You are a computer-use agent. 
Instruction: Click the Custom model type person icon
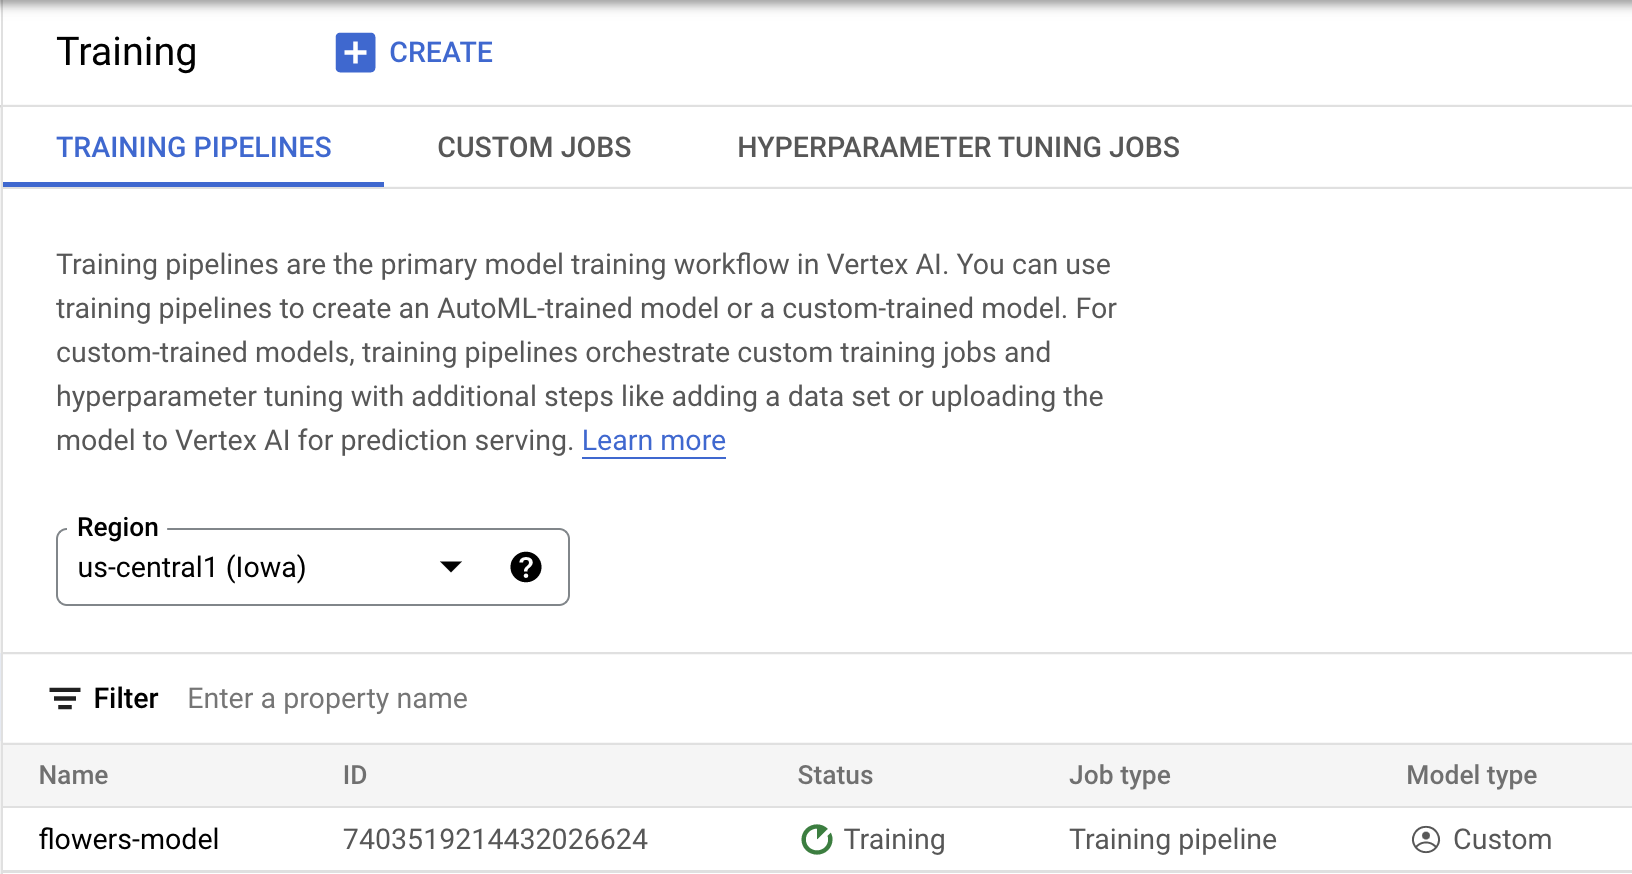coord(1425,839)
